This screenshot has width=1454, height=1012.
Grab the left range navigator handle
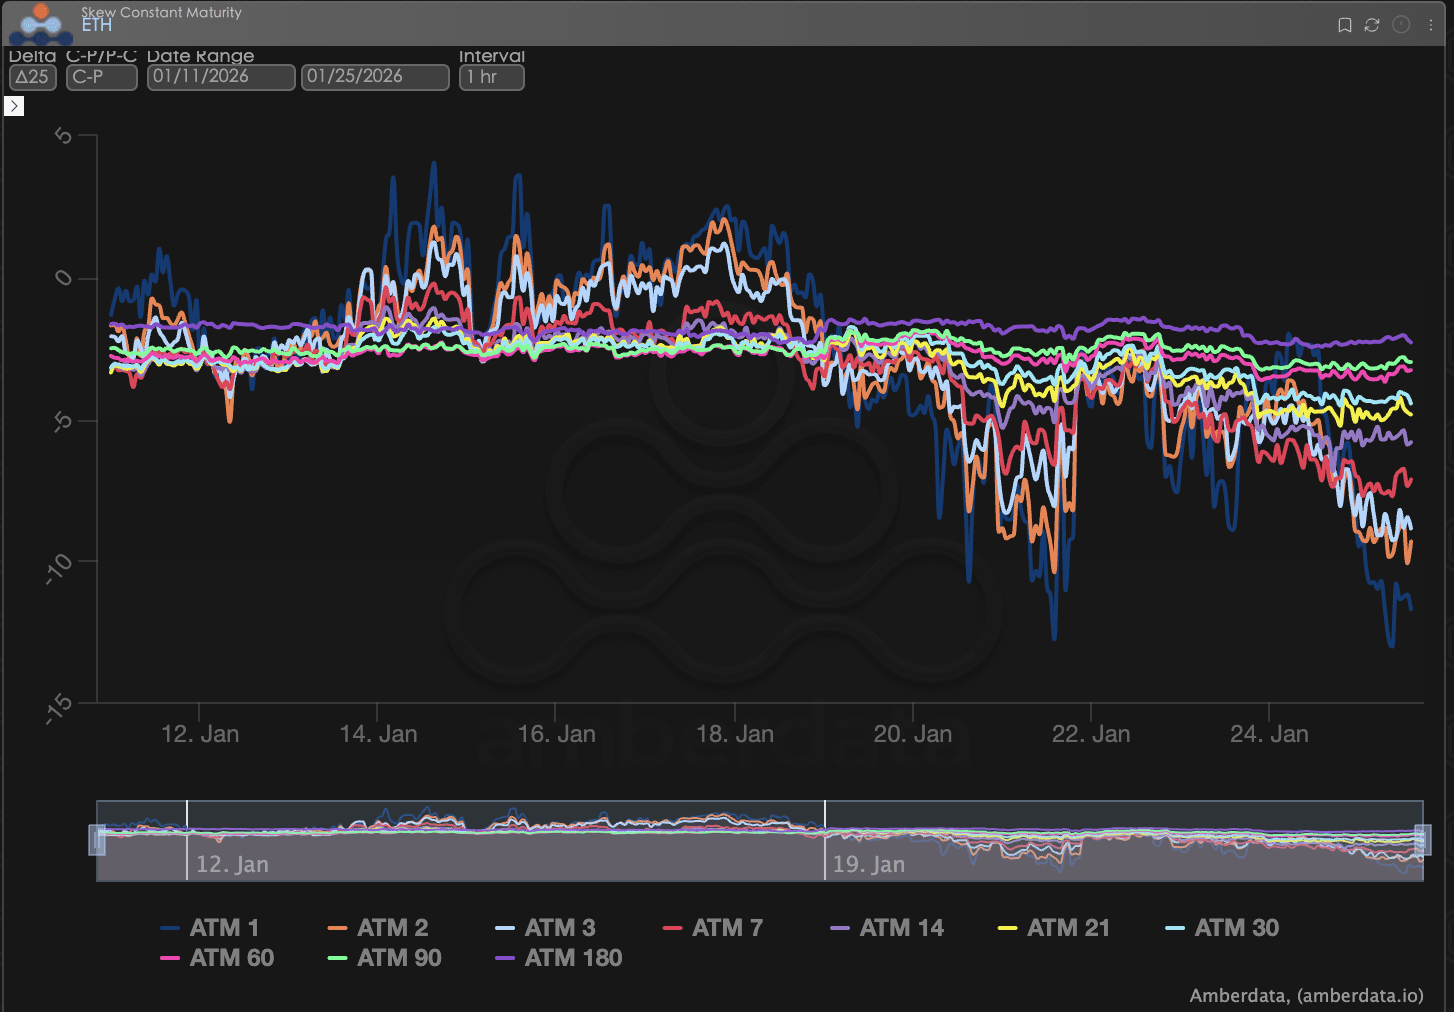coord(98,840)
